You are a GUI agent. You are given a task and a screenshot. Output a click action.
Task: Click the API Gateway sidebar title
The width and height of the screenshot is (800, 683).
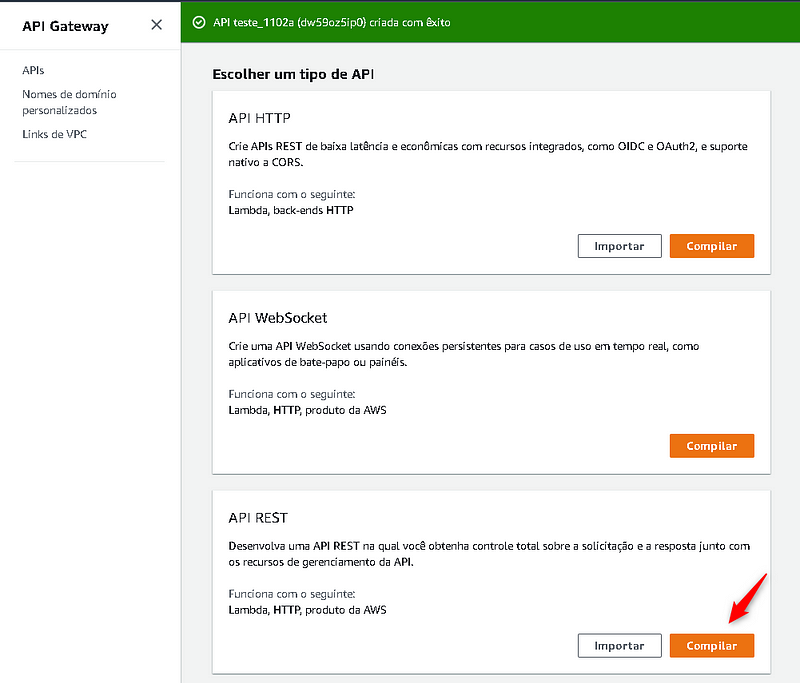coord(65,26)
